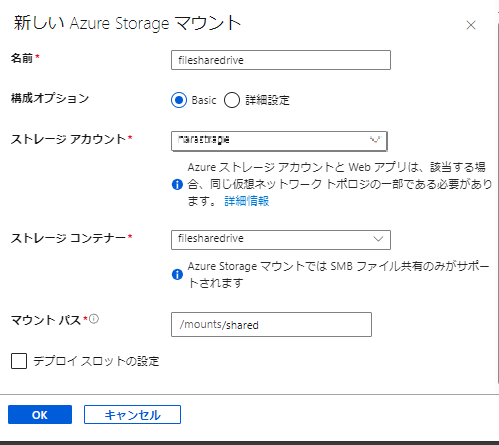Click the info icon beside the virtual network note
The image size is (499, 445).
click(x=177, y=184)
